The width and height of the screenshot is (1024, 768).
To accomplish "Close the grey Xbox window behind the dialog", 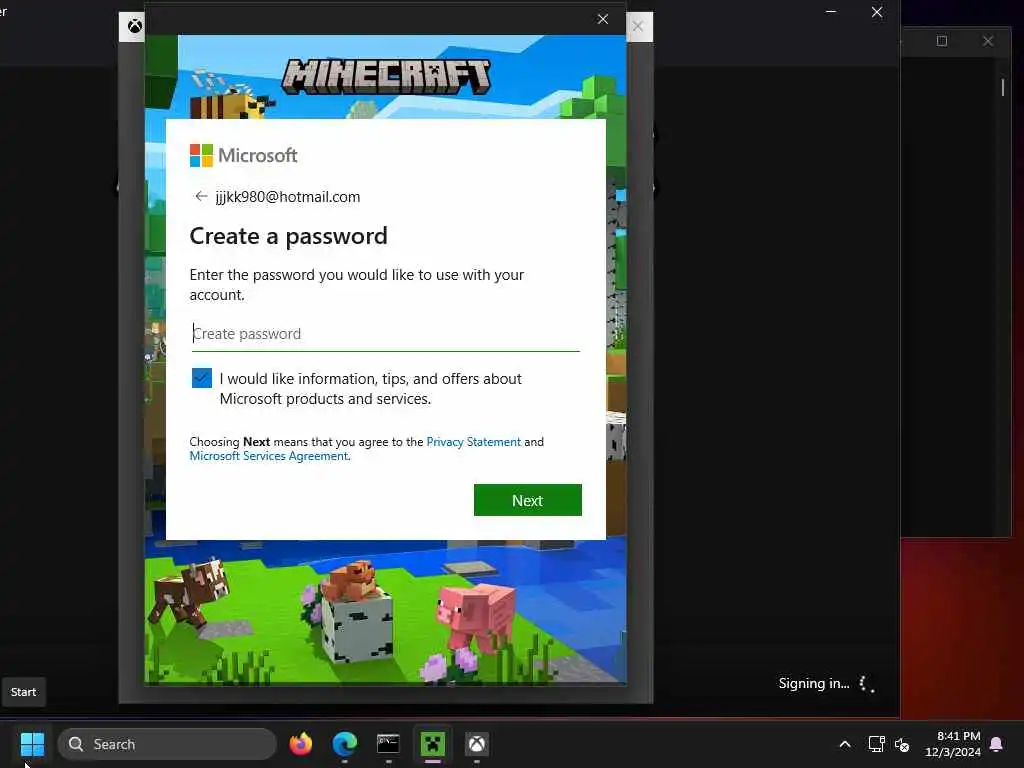I will [638, 26].
